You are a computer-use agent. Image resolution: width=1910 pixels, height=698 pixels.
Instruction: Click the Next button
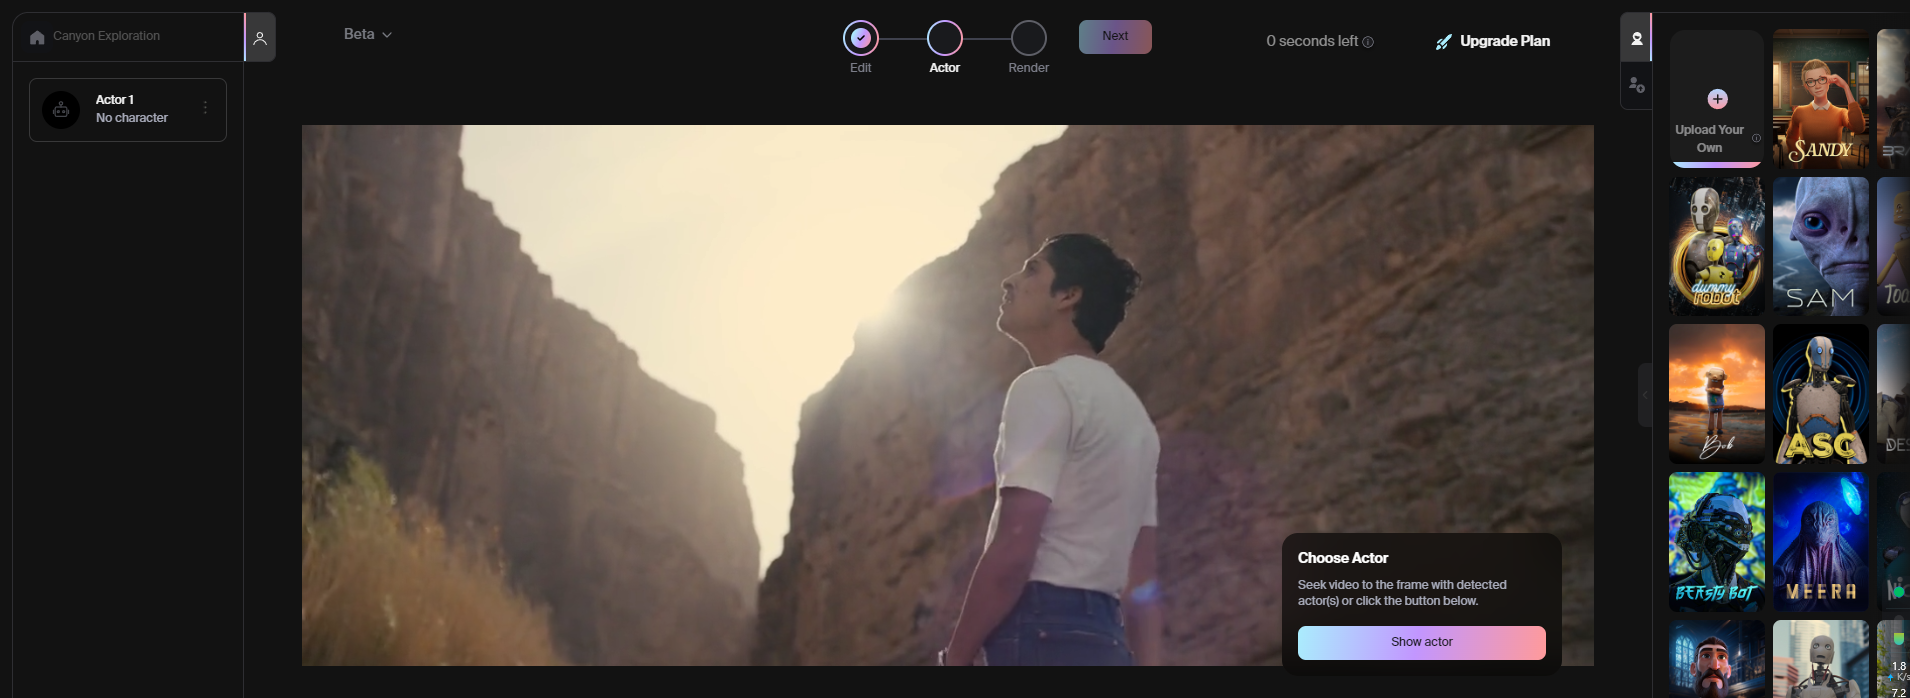tap(1115, 37)
